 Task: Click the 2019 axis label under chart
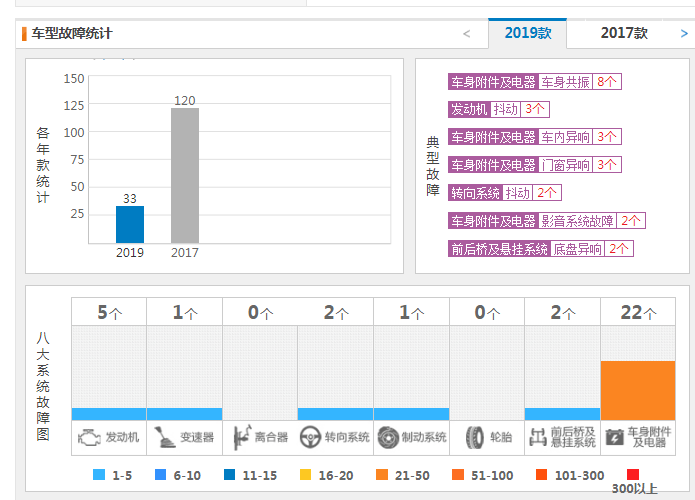130,253
